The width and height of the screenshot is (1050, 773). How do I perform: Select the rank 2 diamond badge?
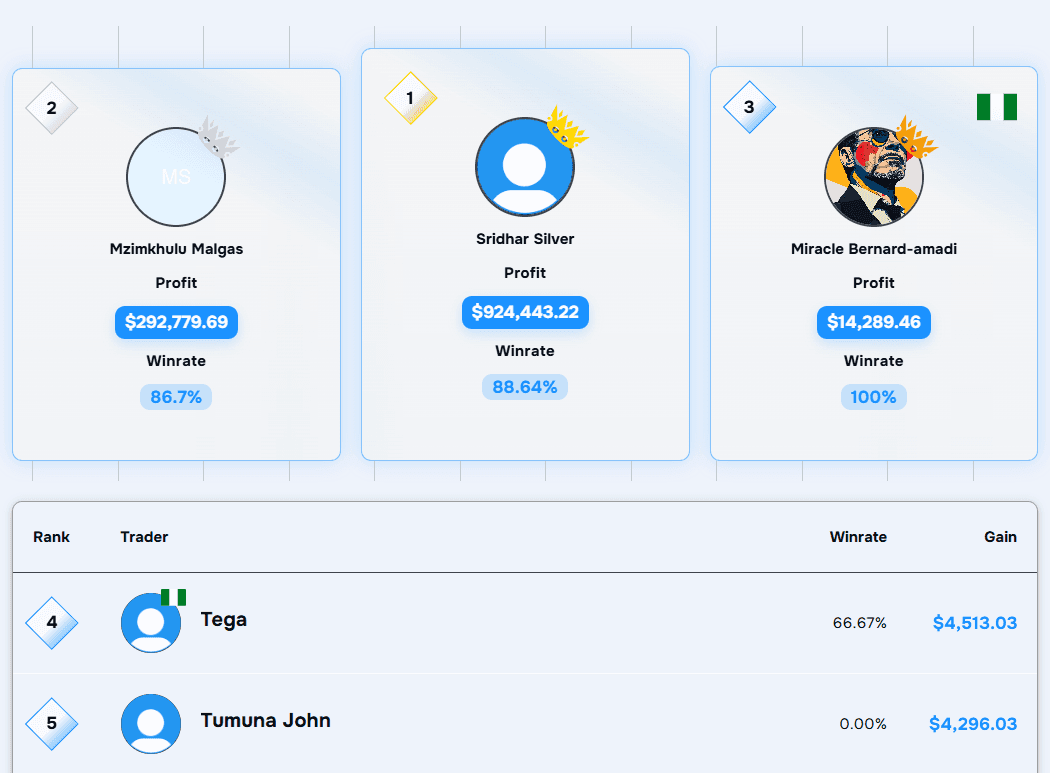coord(51,109)
